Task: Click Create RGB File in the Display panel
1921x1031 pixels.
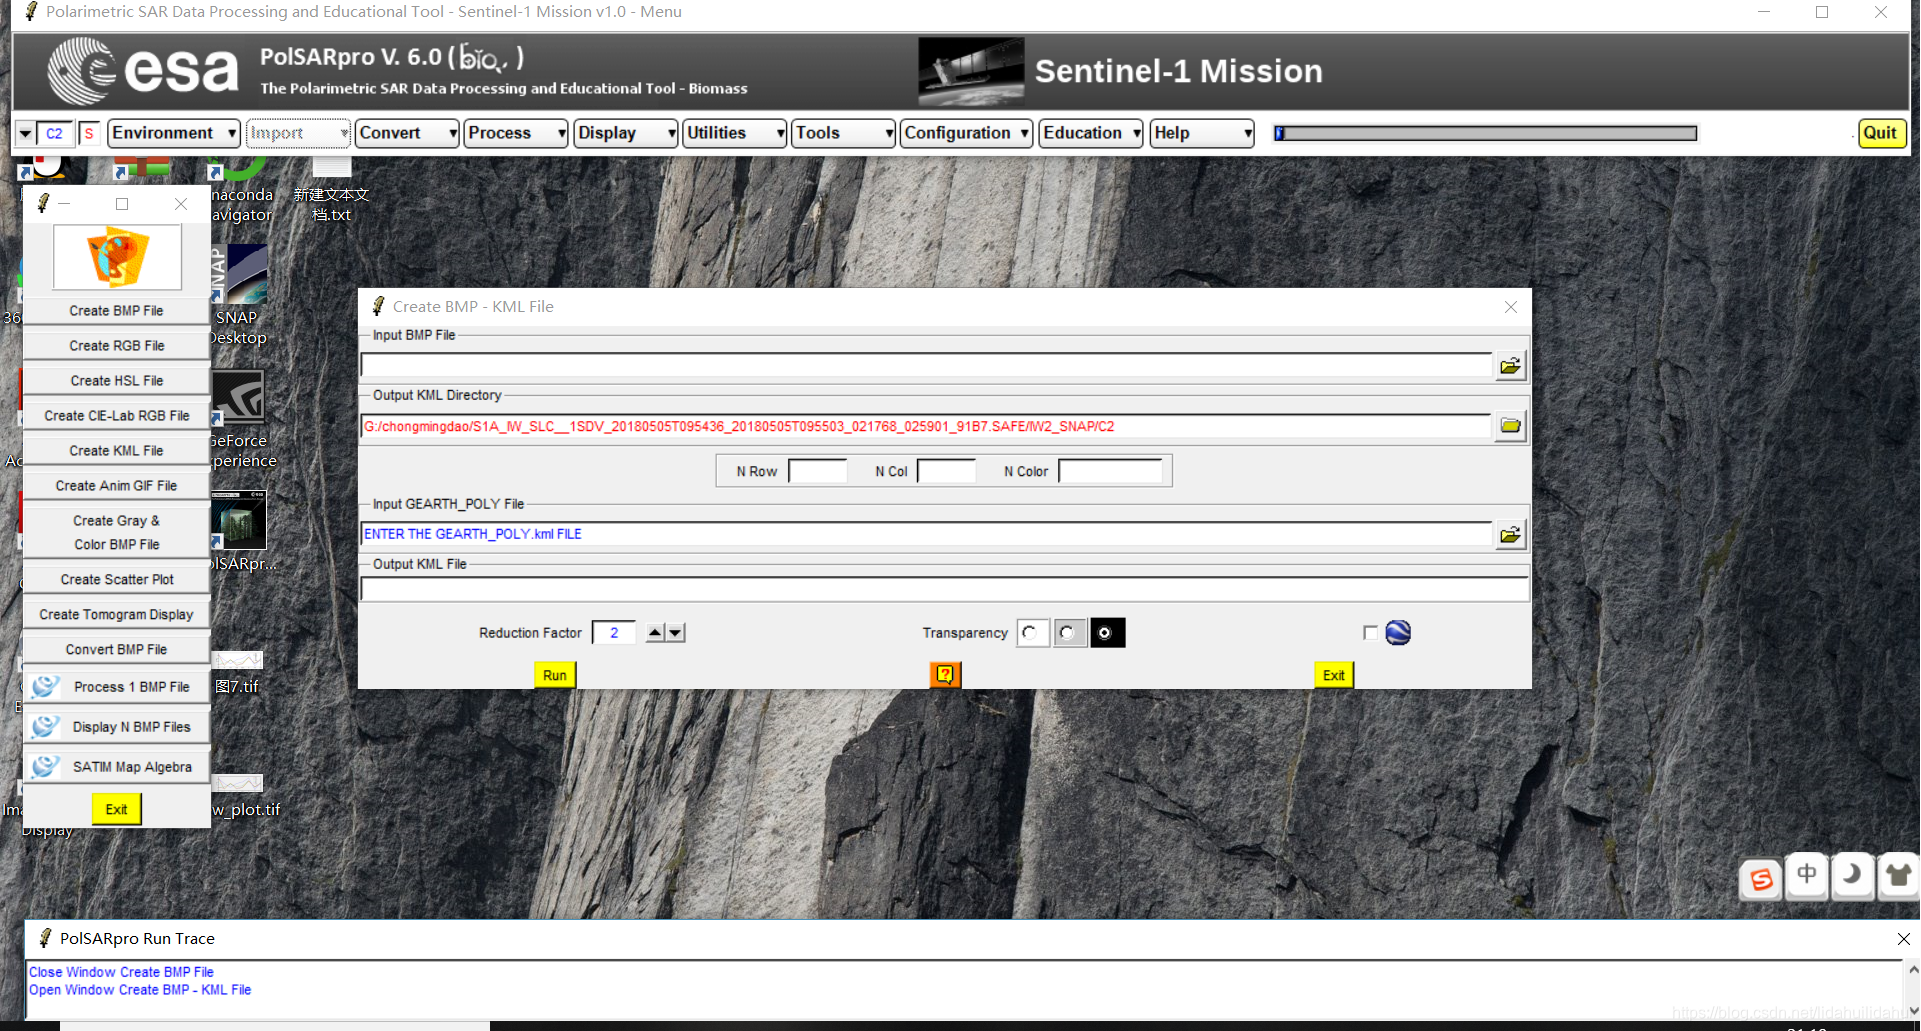Action: 116,346
